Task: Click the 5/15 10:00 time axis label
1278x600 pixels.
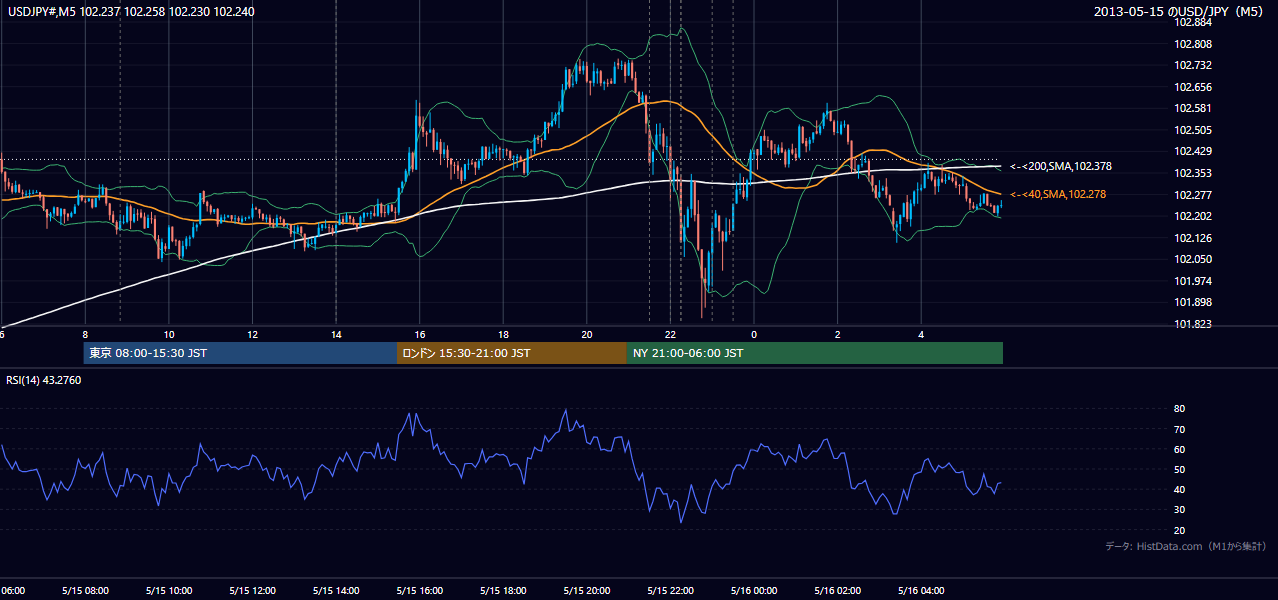Action: coord(169,590)
